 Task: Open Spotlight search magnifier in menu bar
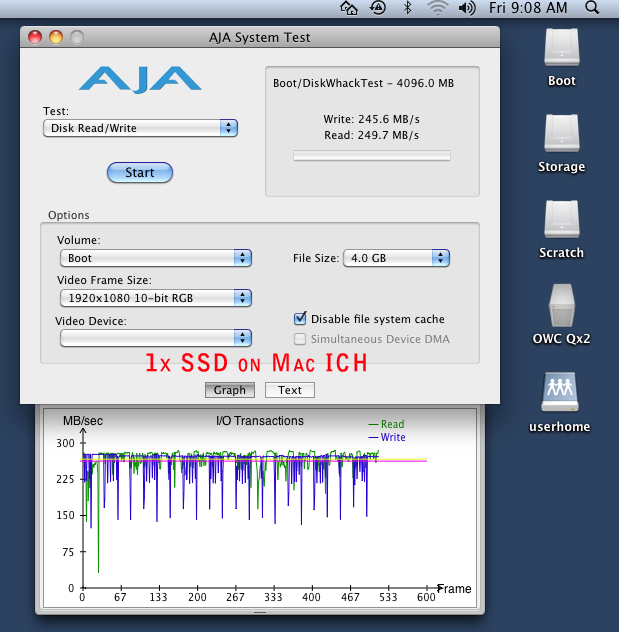(x=592, y=8)
